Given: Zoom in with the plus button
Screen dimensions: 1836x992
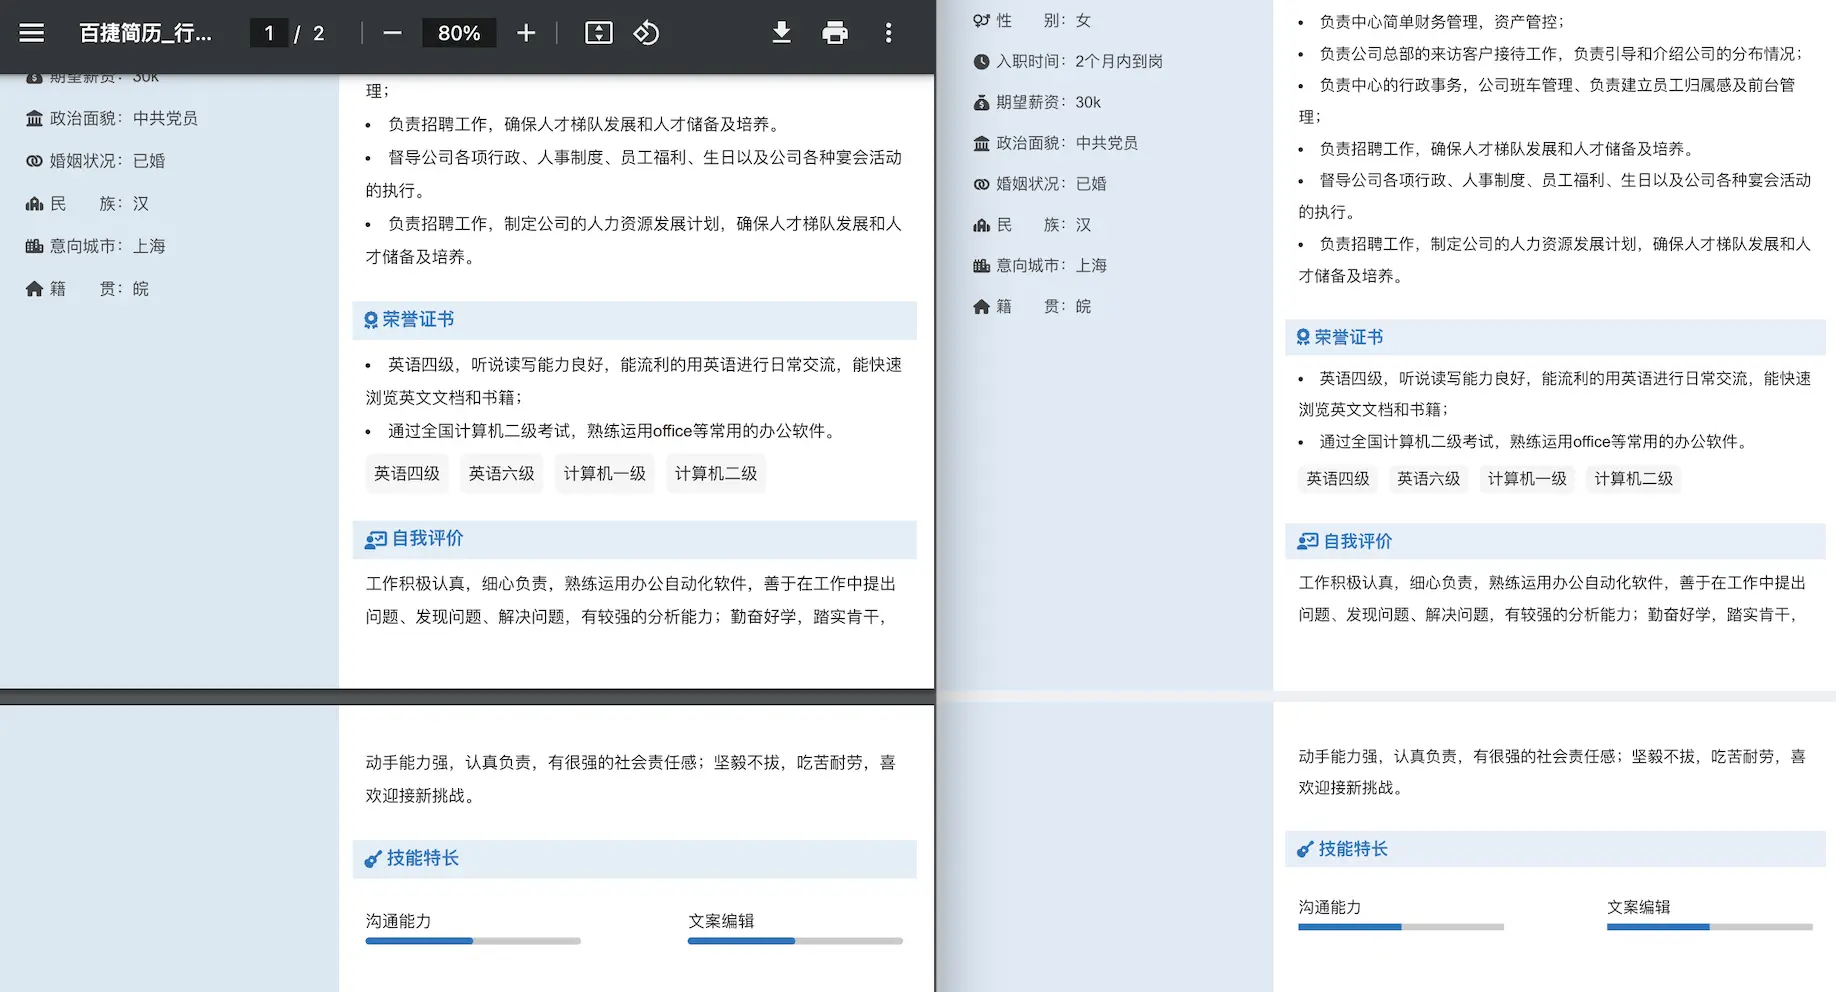Looking at the screenshot, I should pyautogui.click(x=526, y=33).
